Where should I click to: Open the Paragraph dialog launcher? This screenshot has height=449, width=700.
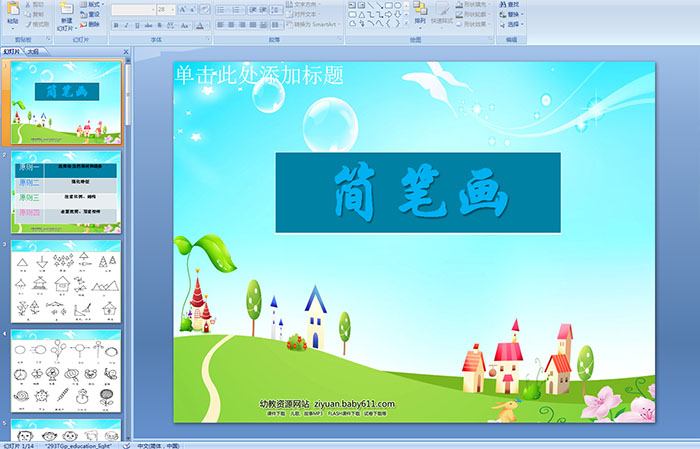pos(340,39)
